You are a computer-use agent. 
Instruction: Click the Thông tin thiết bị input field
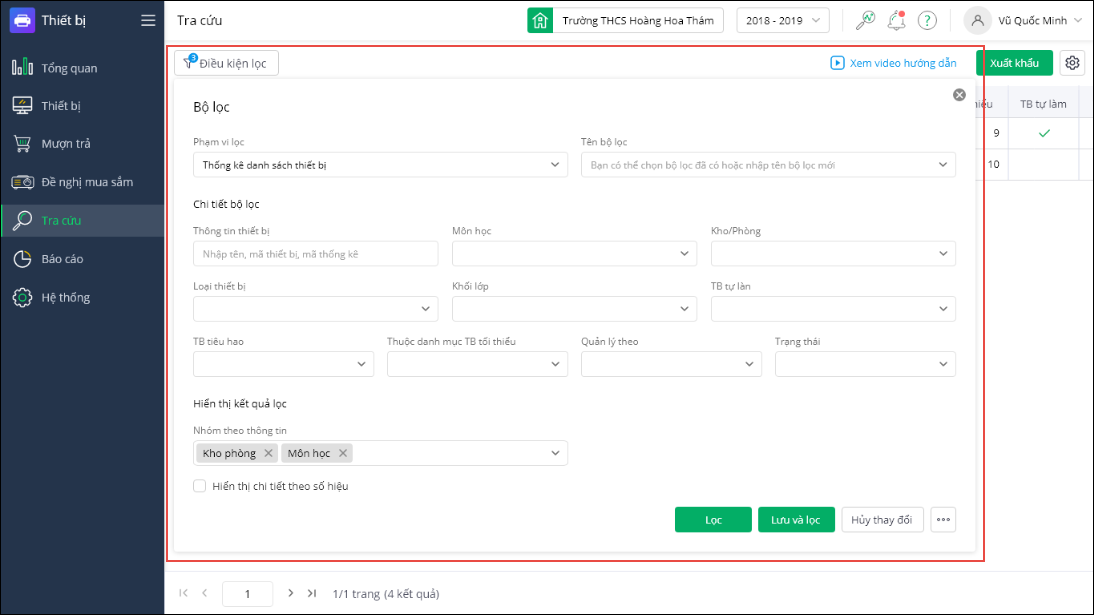[x=315, y=254]
